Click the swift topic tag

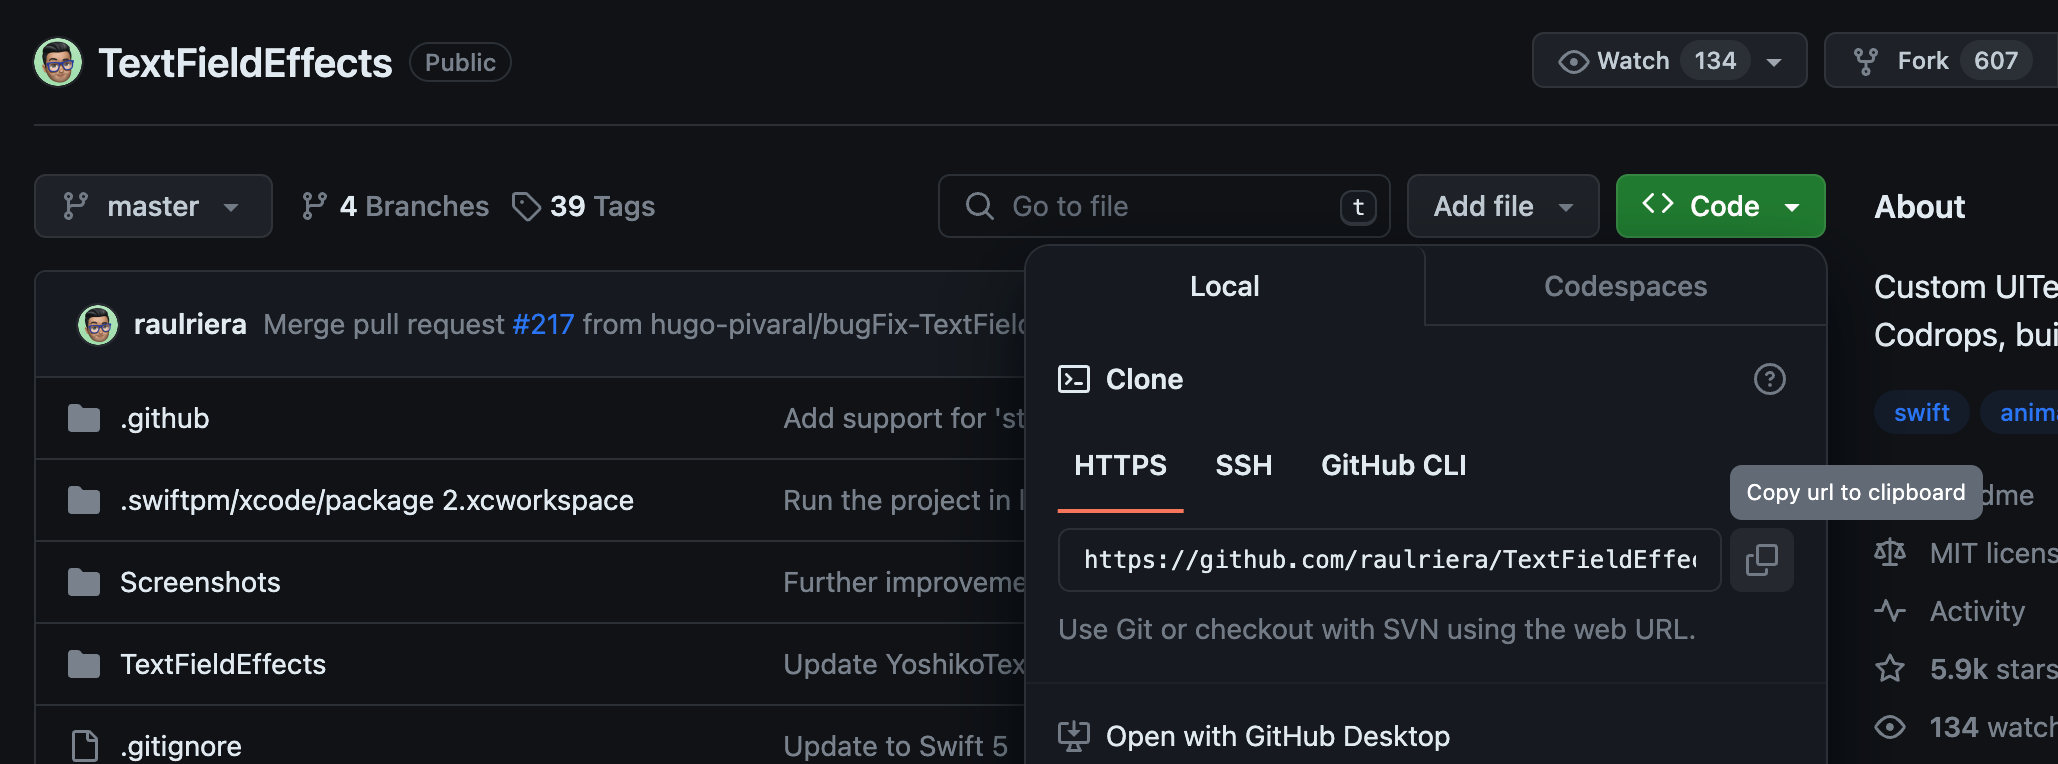tap(1921, 412)
